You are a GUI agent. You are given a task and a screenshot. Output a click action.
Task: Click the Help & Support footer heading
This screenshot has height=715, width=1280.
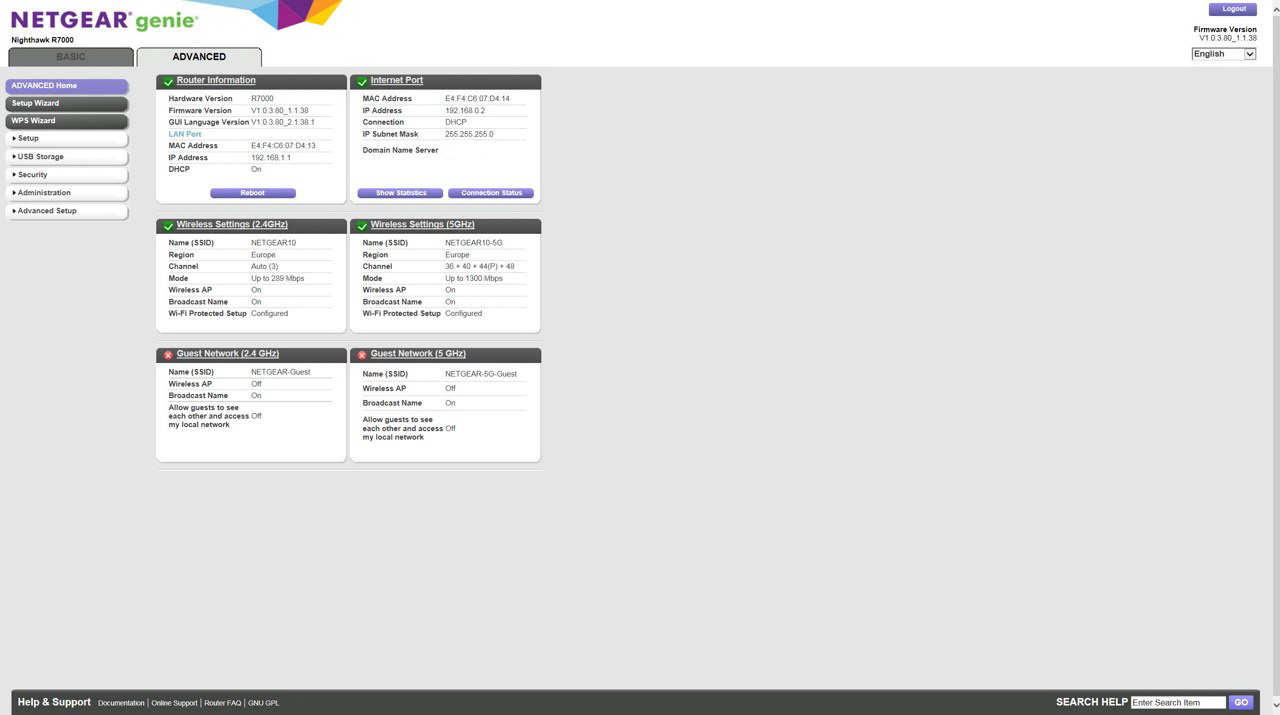tap(54, 702)
